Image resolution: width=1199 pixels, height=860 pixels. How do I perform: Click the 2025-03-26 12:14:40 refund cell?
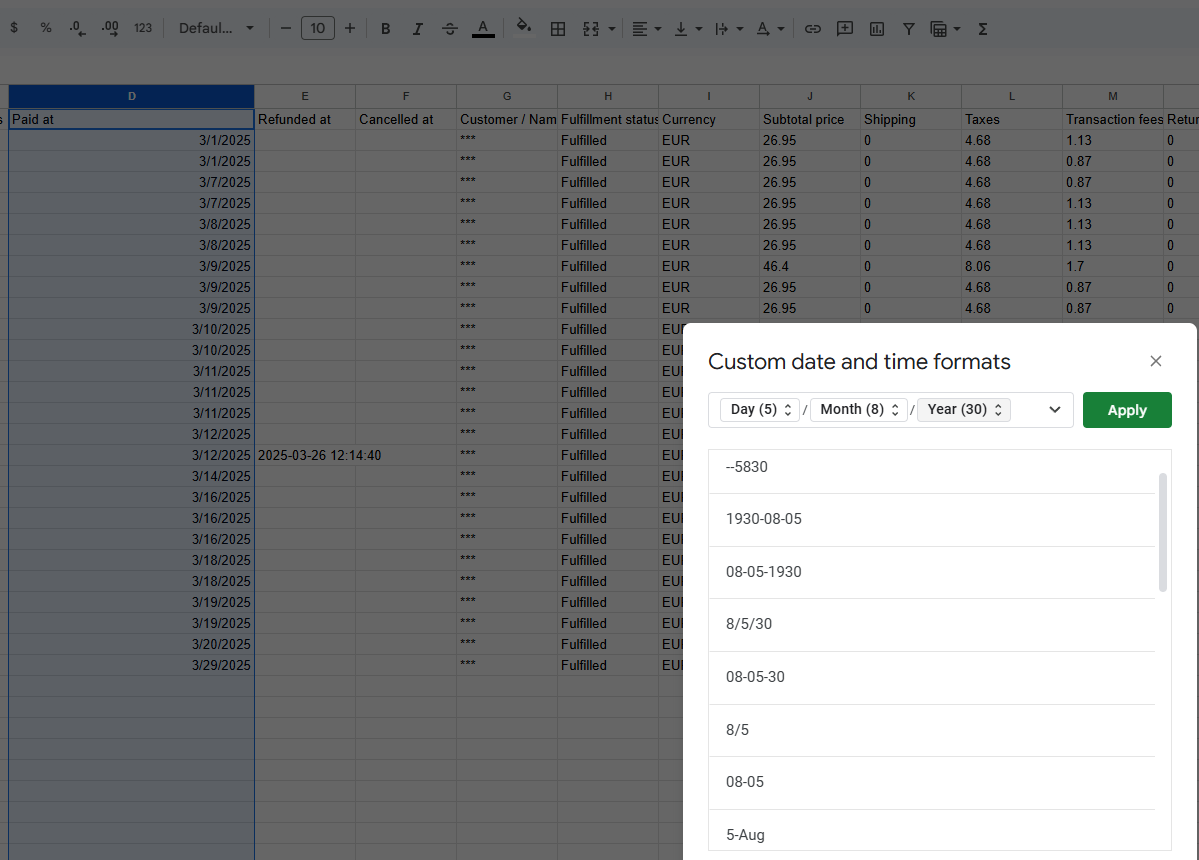[304, 456]
